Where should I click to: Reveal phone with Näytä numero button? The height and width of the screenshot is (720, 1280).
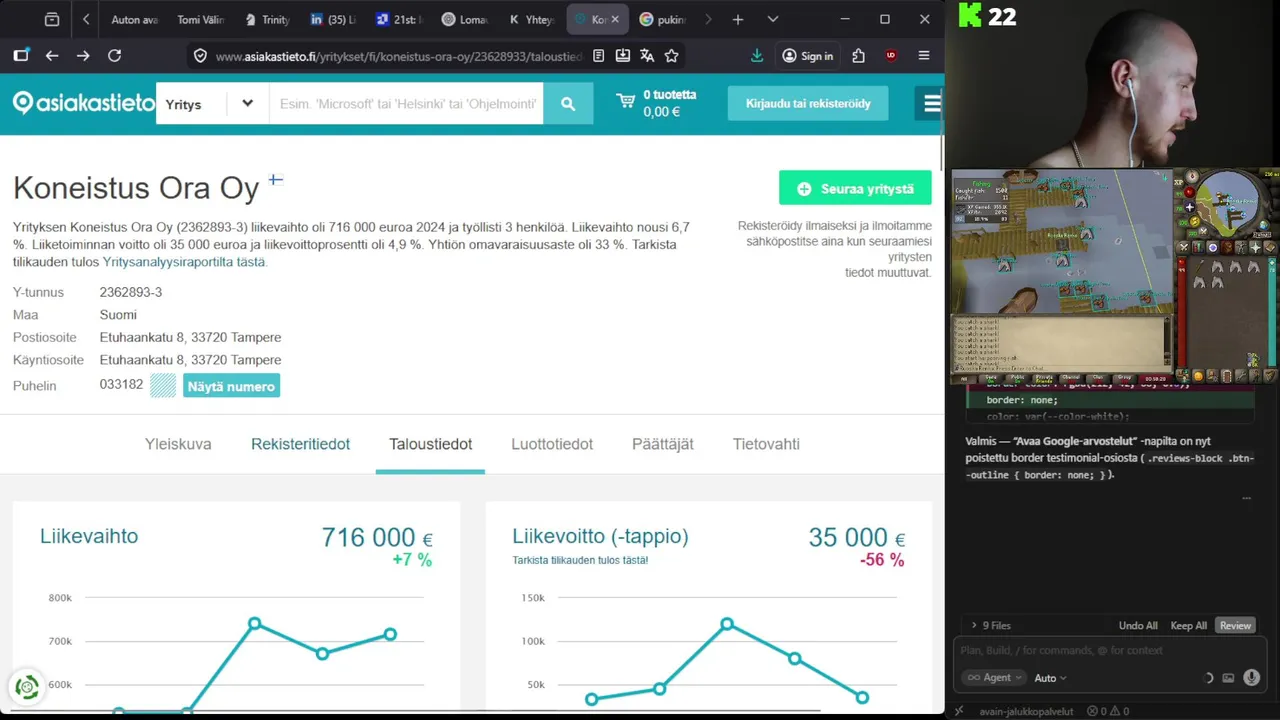click(231, 386)
